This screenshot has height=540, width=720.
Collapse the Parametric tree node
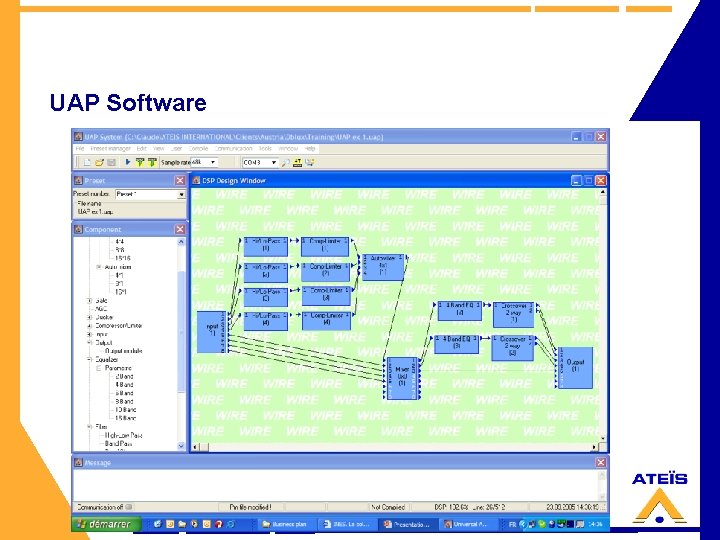point(98,368)
